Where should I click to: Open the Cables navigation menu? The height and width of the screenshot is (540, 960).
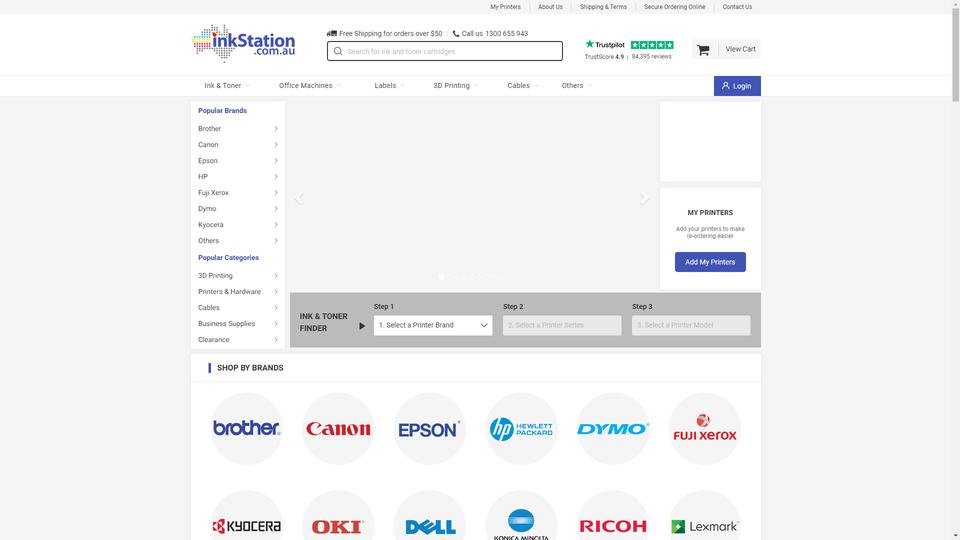pyautogui.click(x=523, y=86)
